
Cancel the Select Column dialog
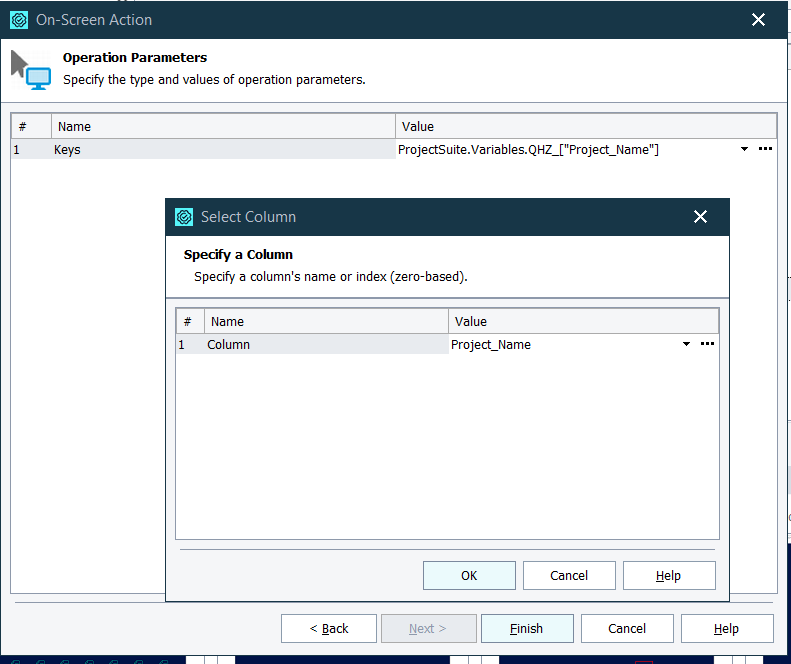(x=569, y=575)
